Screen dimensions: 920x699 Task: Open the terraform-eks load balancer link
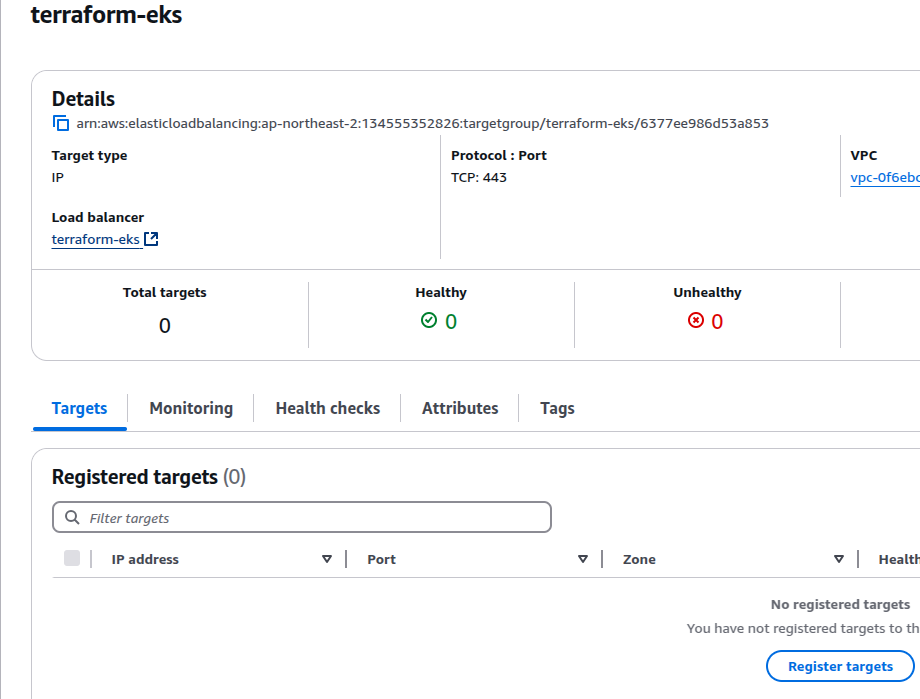96,239
